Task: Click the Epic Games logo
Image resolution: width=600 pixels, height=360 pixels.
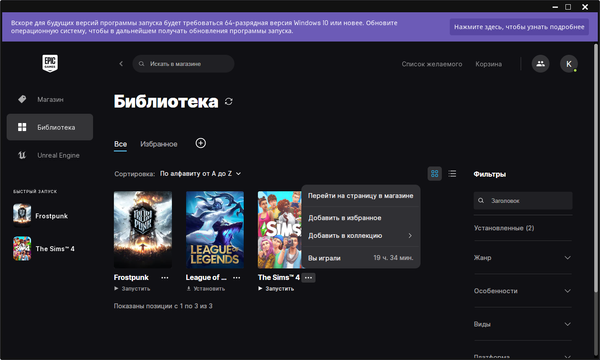Action: [x=50, y=63]
